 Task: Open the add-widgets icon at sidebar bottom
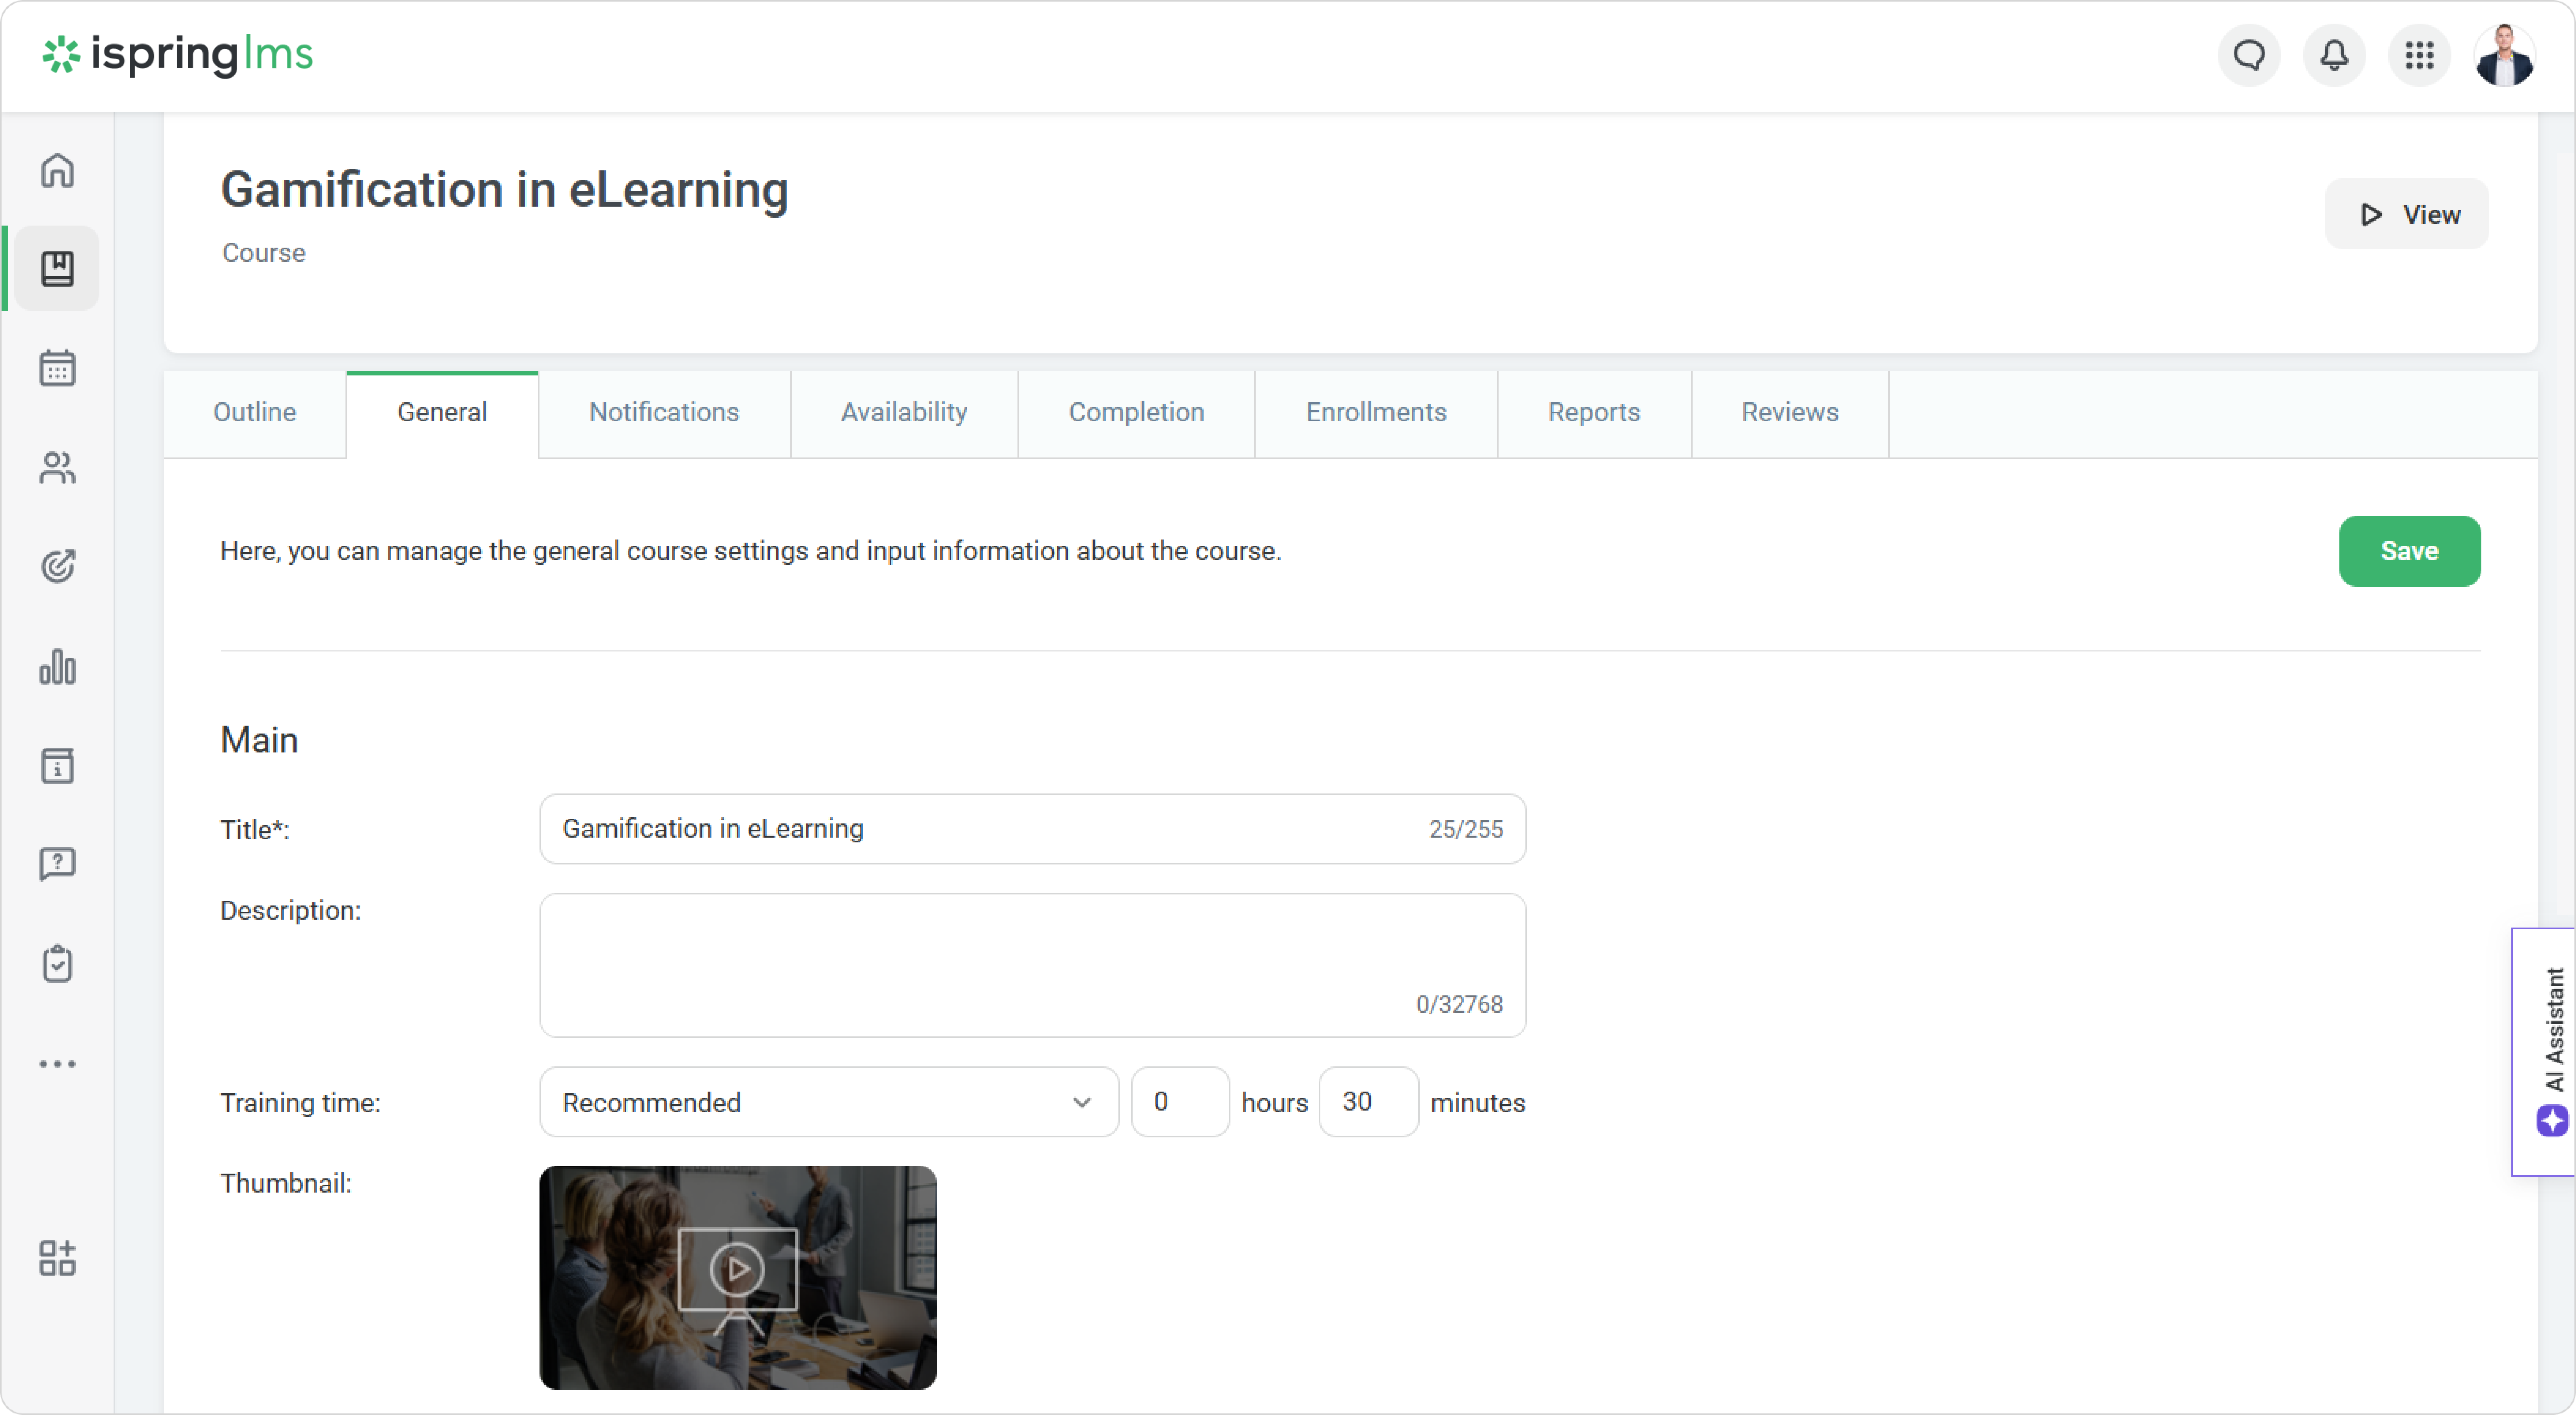tap(57, 1258)
